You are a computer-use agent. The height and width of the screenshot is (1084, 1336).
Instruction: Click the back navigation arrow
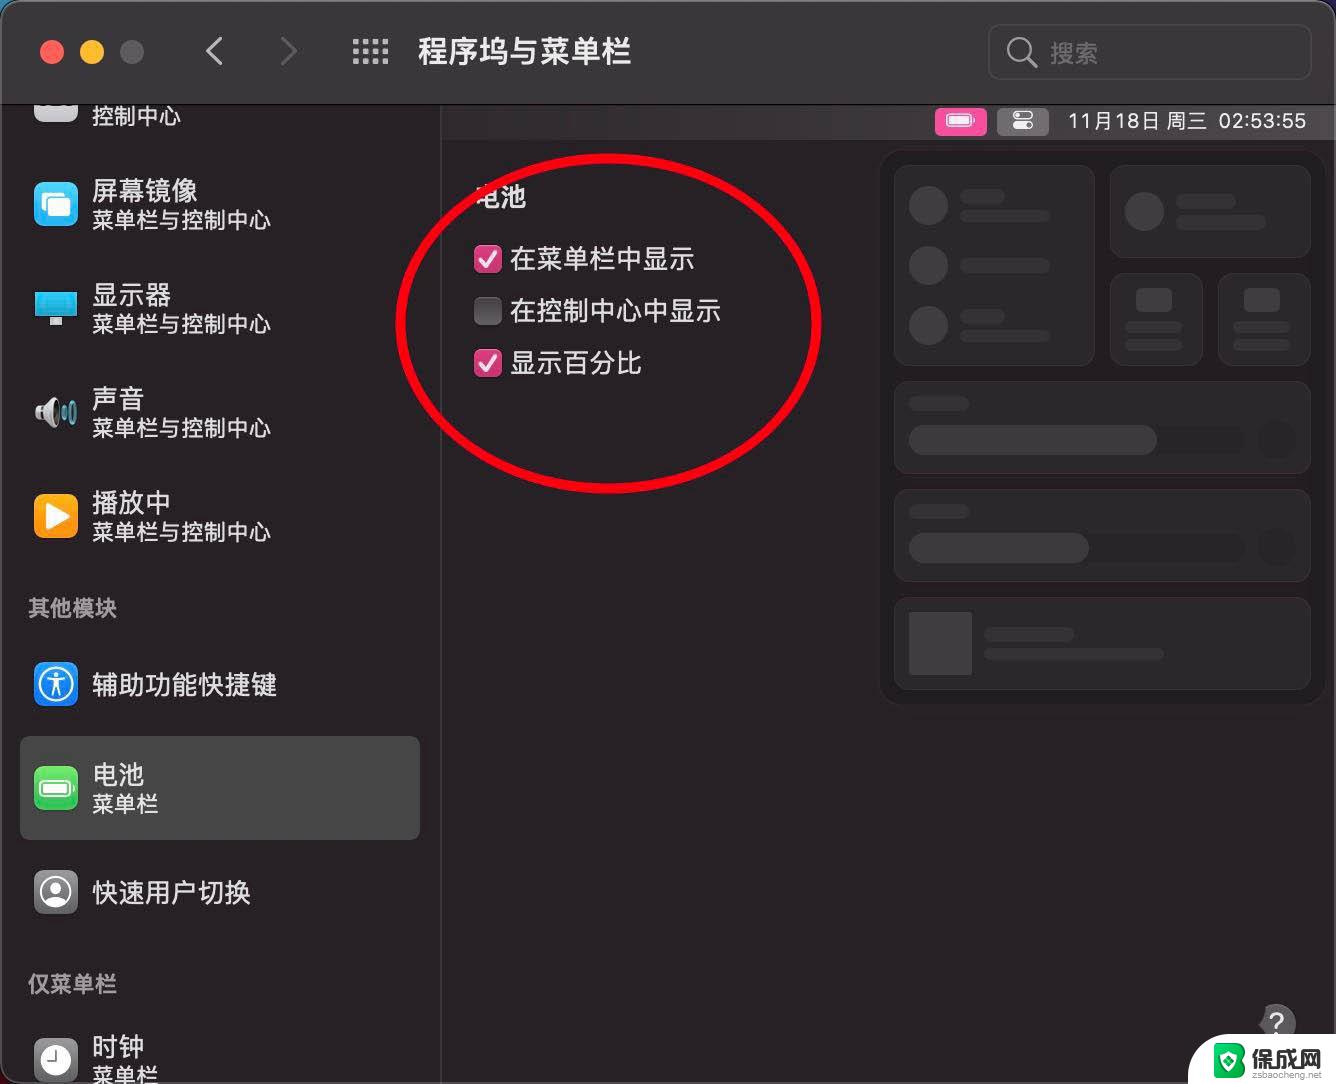point(214,51)
